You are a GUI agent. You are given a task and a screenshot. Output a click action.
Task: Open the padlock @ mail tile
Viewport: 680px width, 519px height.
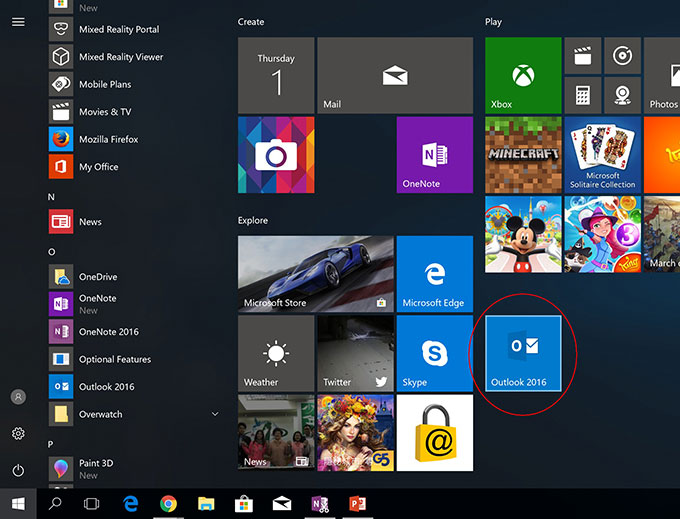tap(435, 433)
